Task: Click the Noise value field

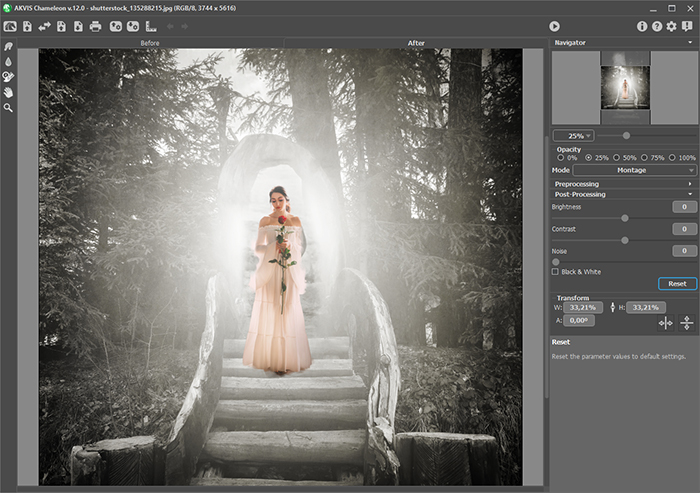Action: pos(684,251)
